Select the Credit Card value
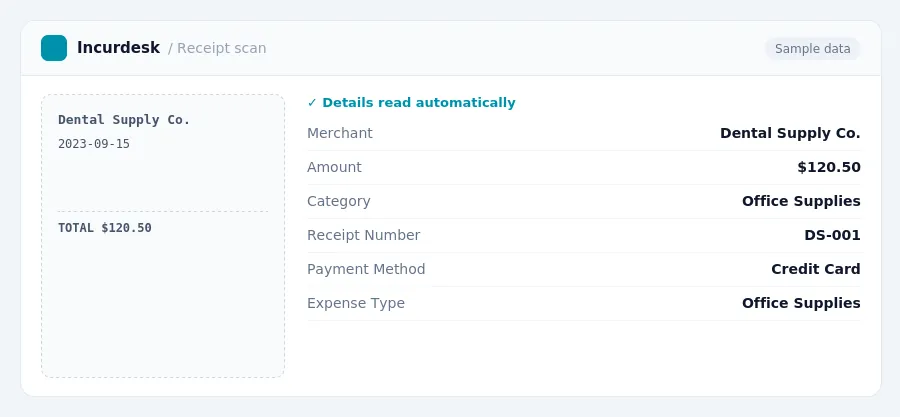The width and height of the screenshot is (900, 417). pyautogui.click(x=816, y=269)
